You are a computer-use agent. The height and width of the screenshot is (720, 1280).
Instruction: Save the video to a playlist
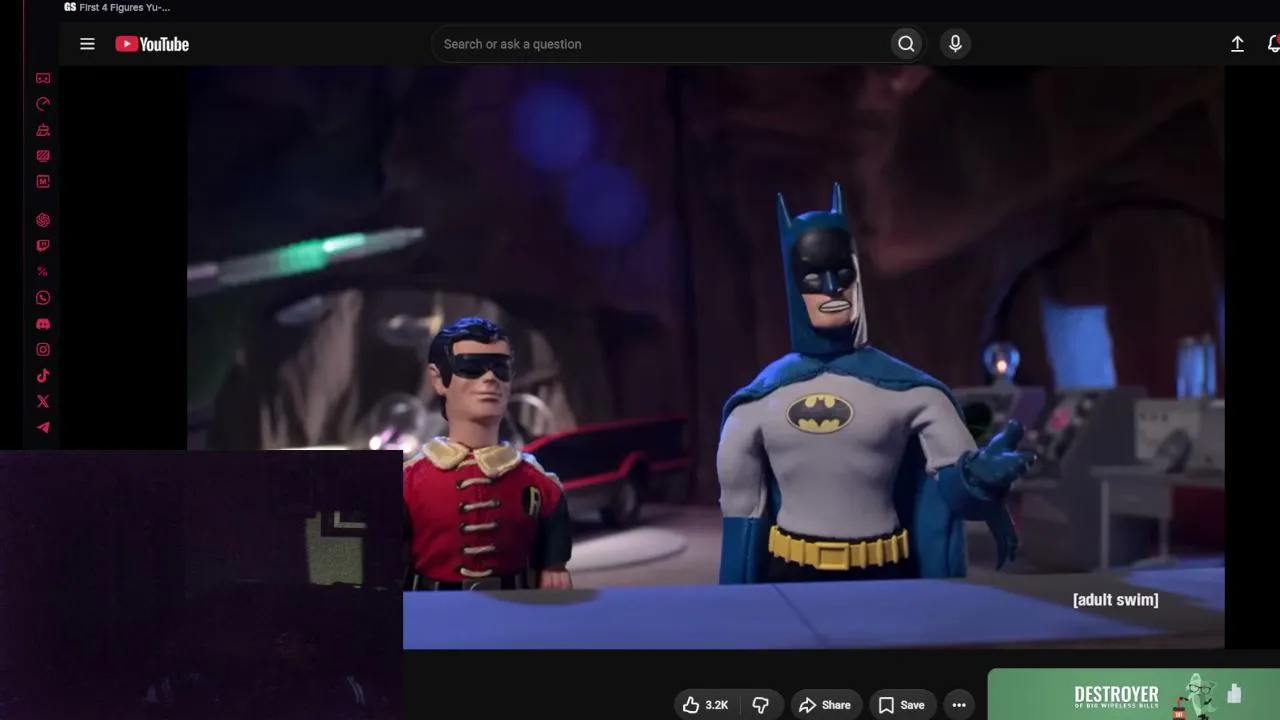tap(902, 705)
